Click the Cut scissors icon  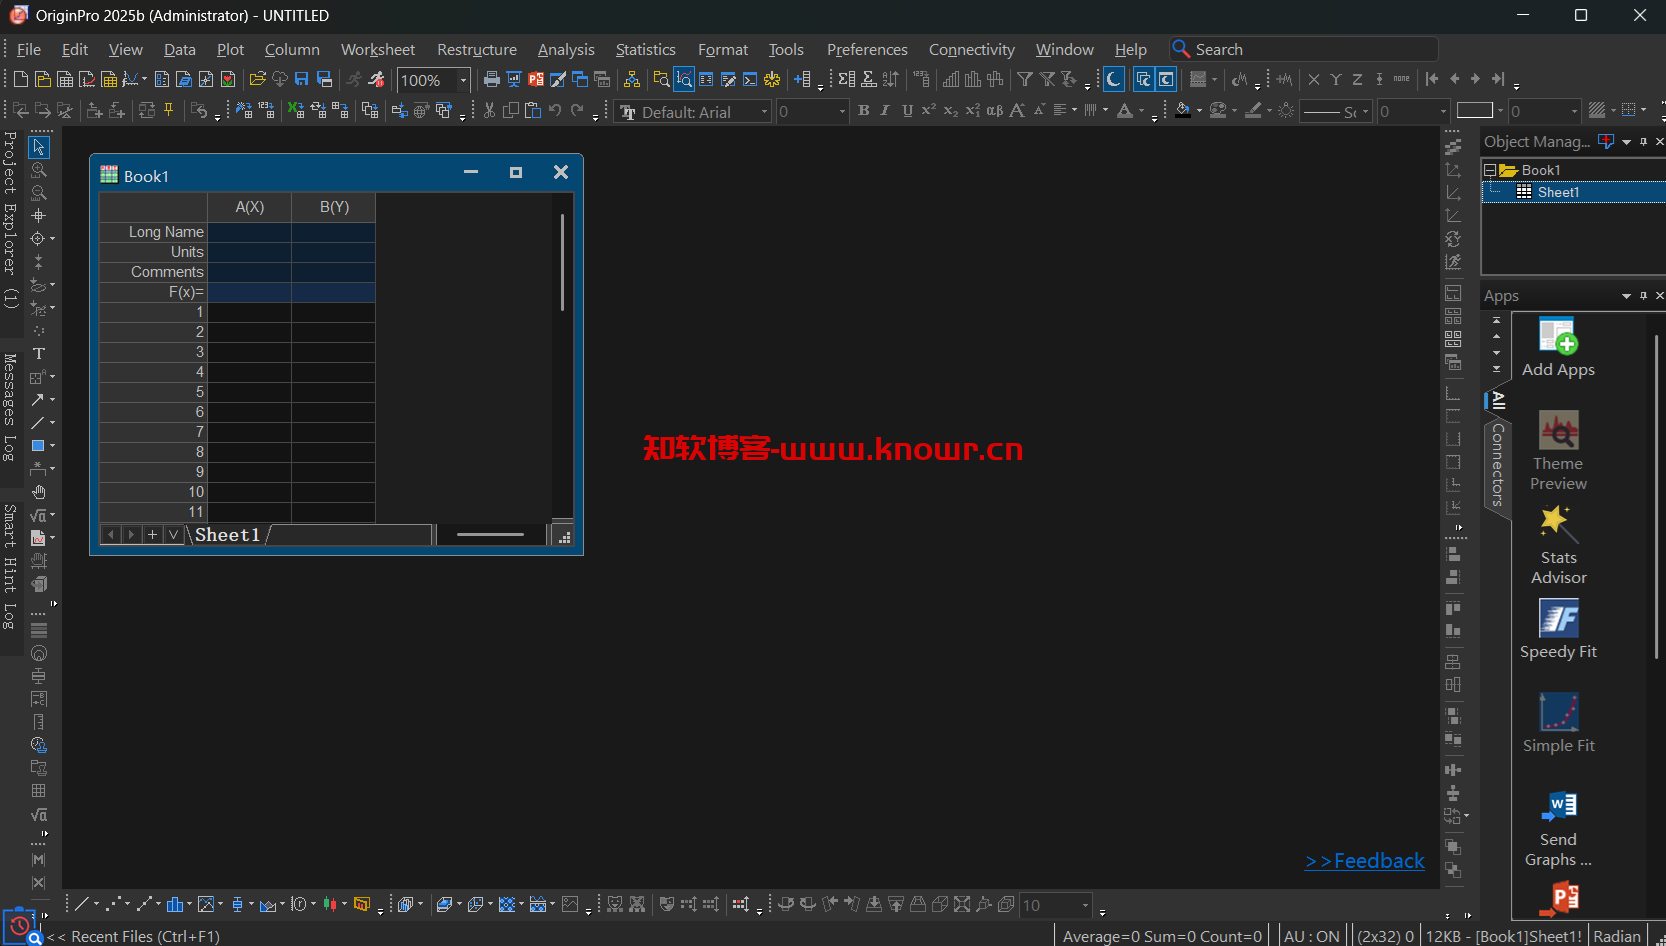(489, 110)
